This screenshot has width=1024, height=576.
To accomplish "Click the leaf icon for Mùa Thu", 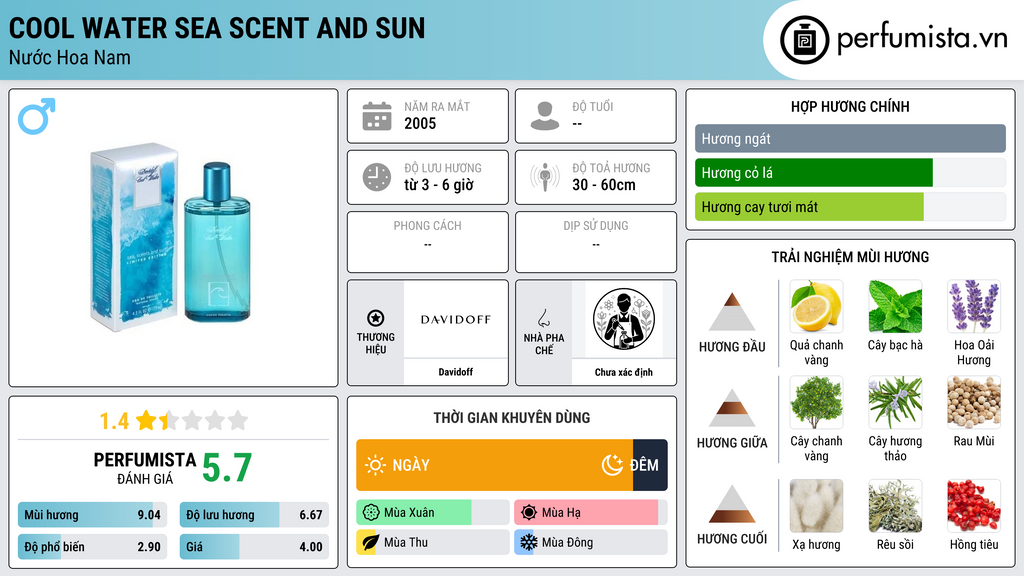I will 370,543.
